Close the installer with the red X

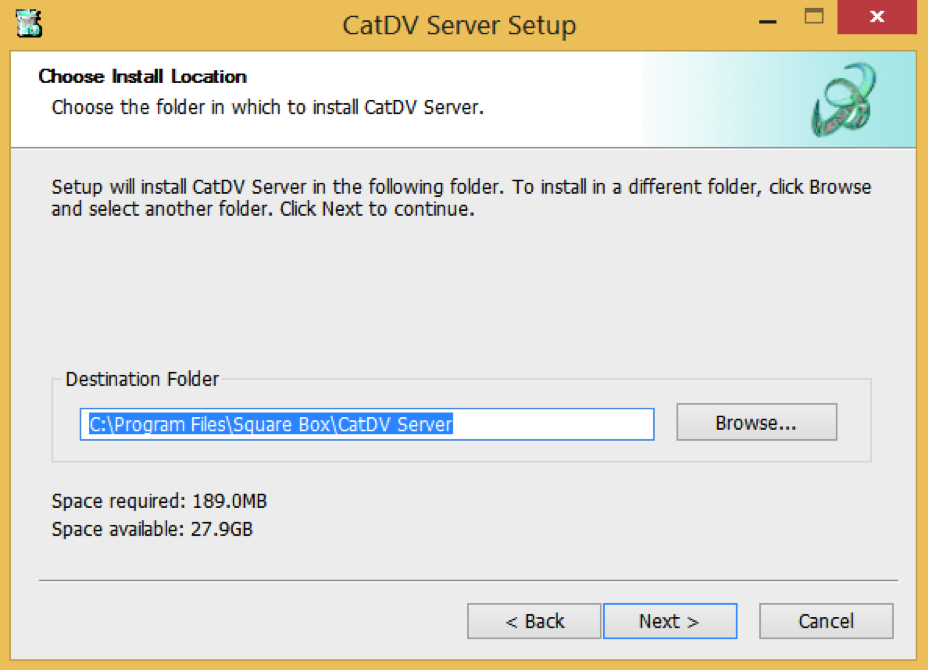(877, 18)
